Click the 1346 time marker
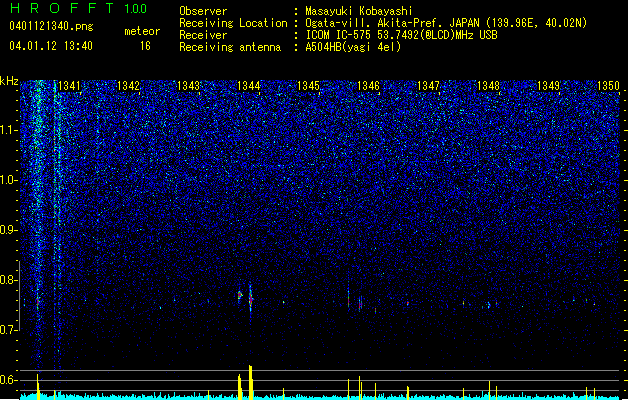The width and height of the screenshot is (629, 400). click(368, 86)
